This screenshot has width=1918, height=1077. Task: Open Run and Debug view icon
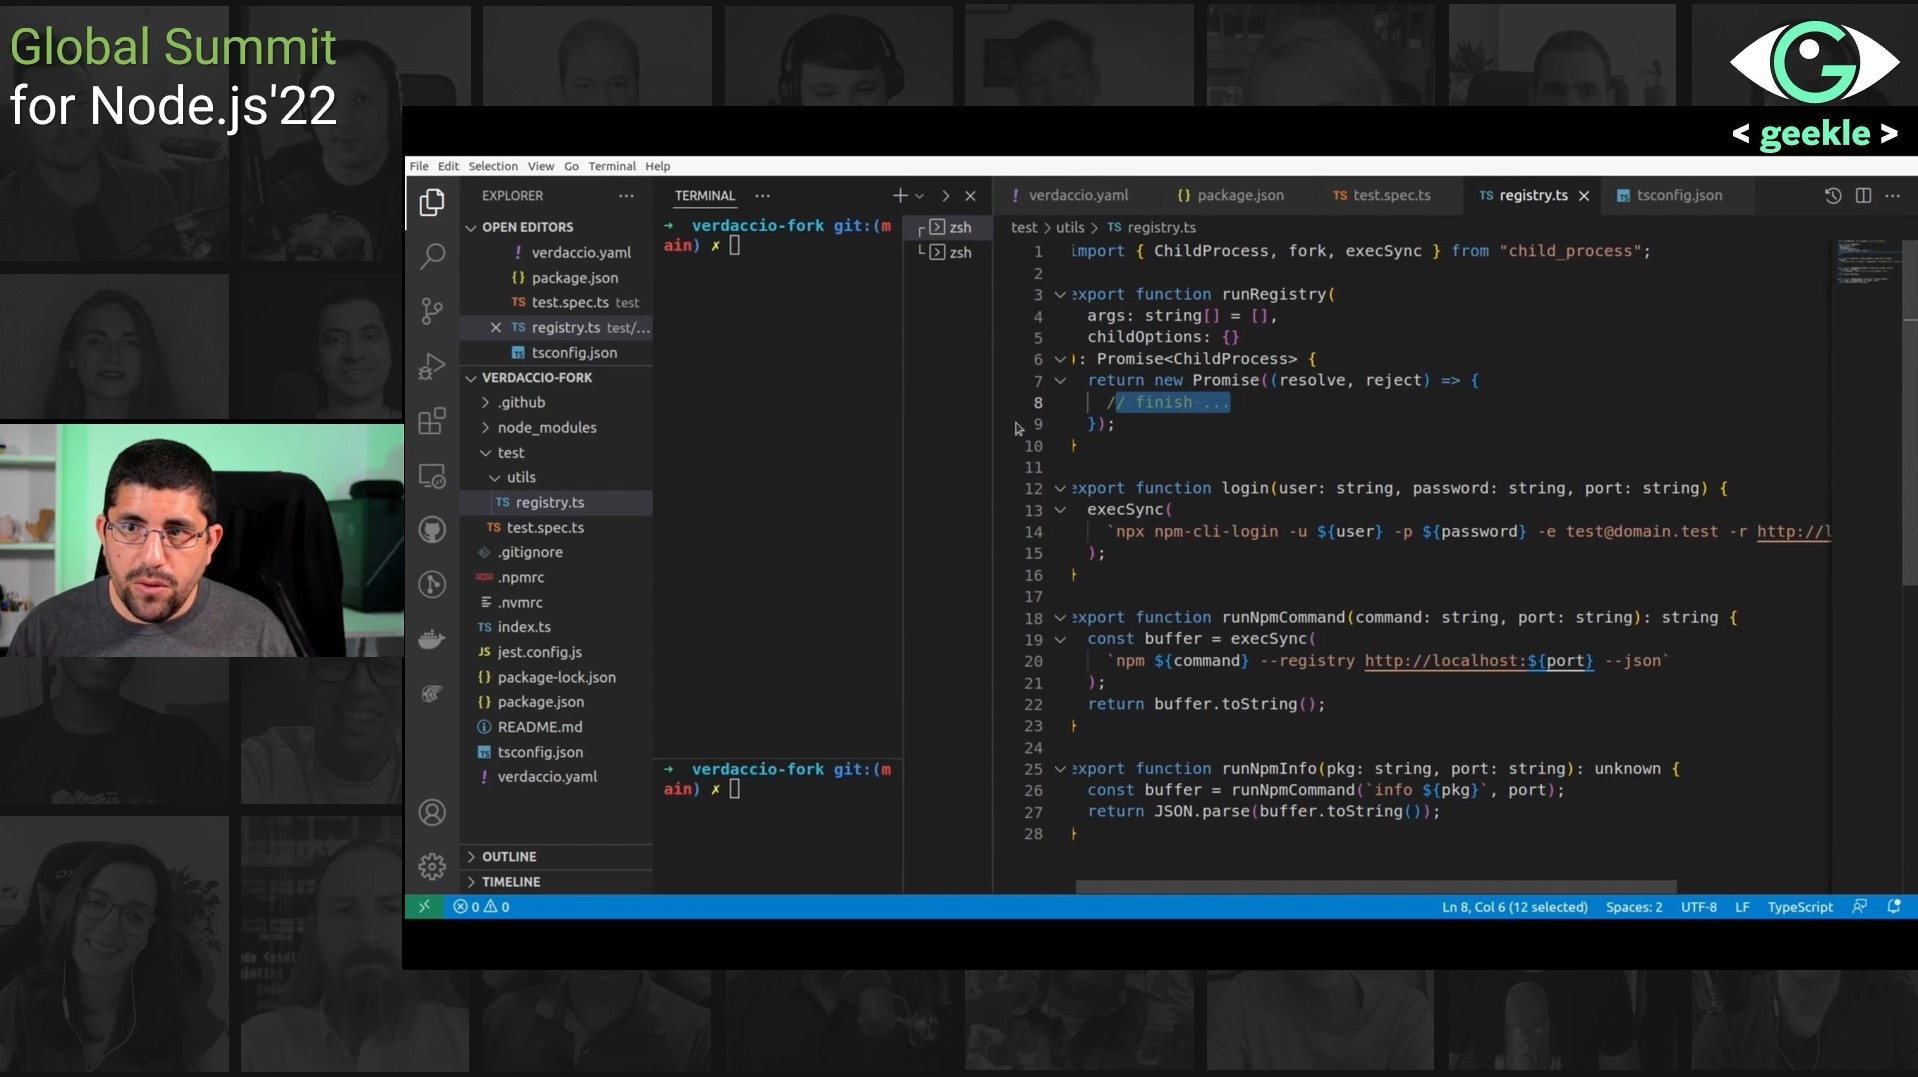[432, 366]
